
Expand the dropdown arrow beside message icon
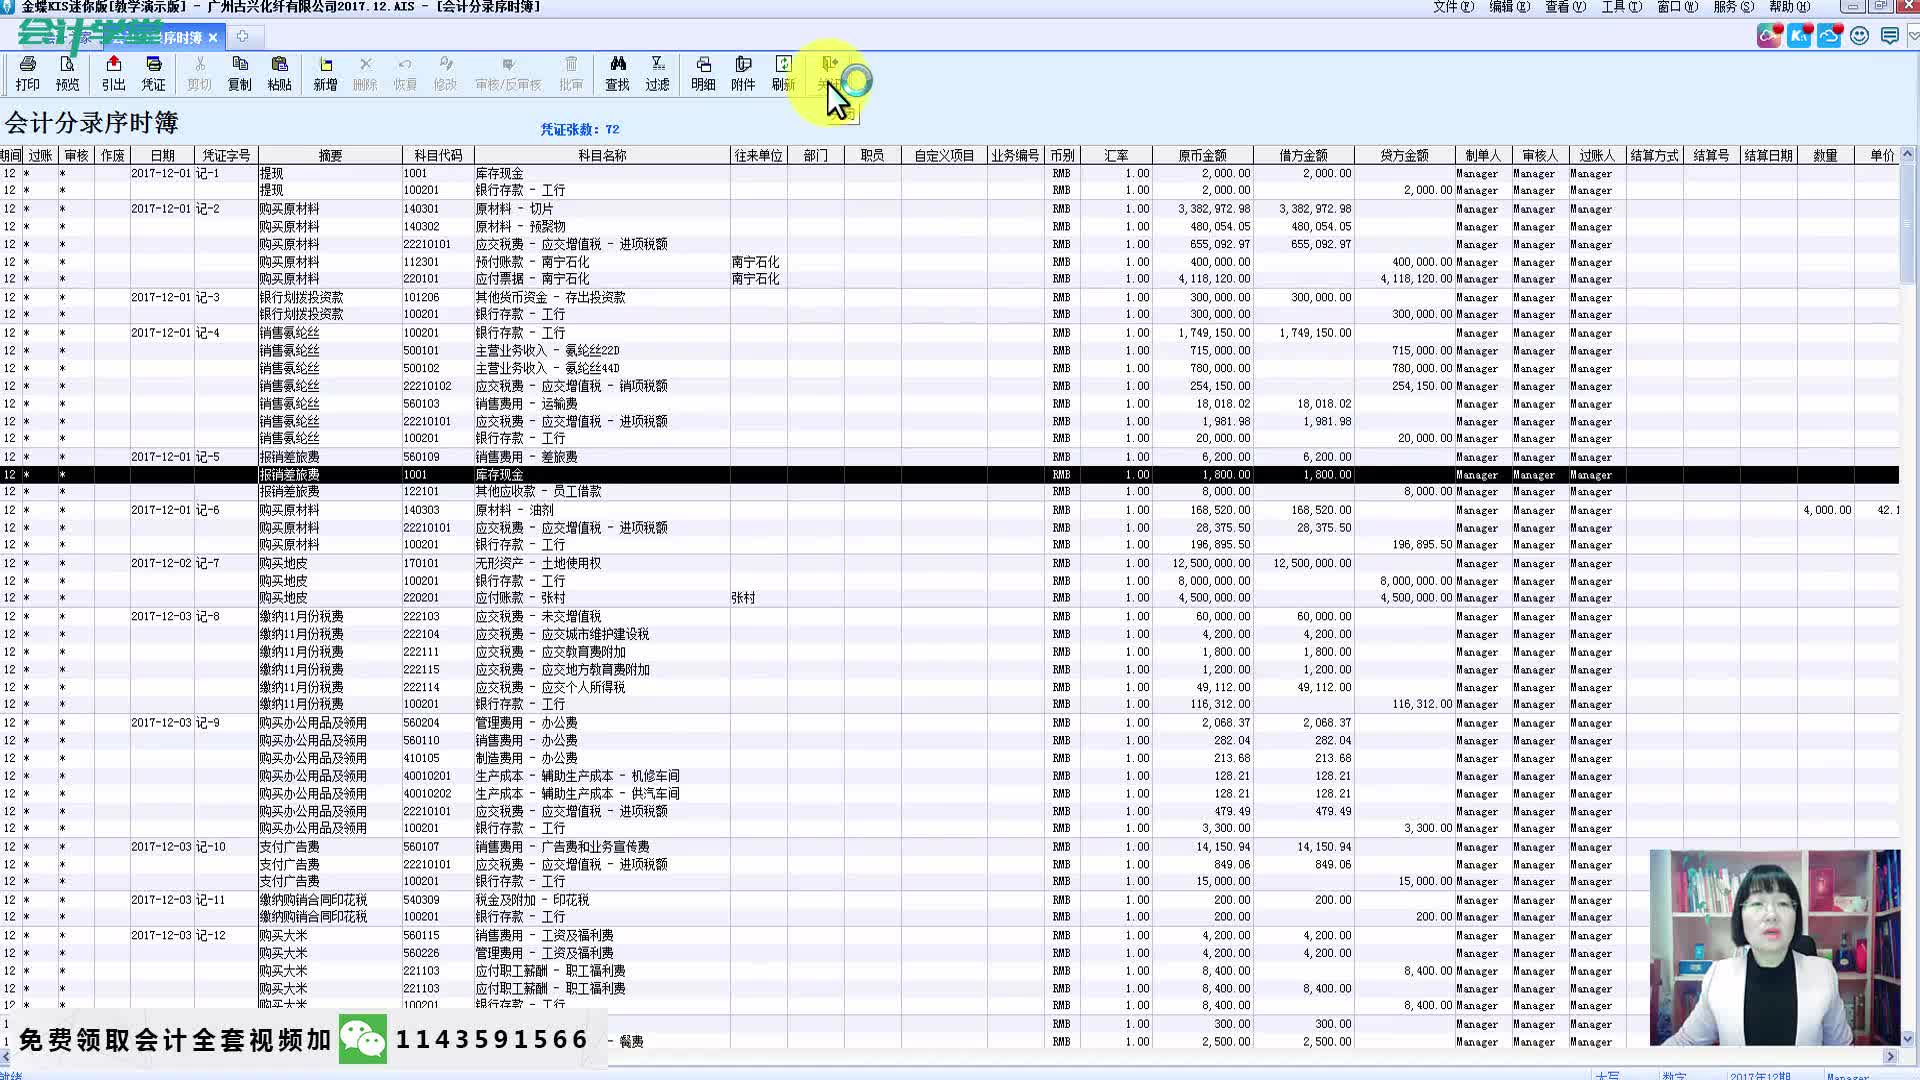(1912, 36)
